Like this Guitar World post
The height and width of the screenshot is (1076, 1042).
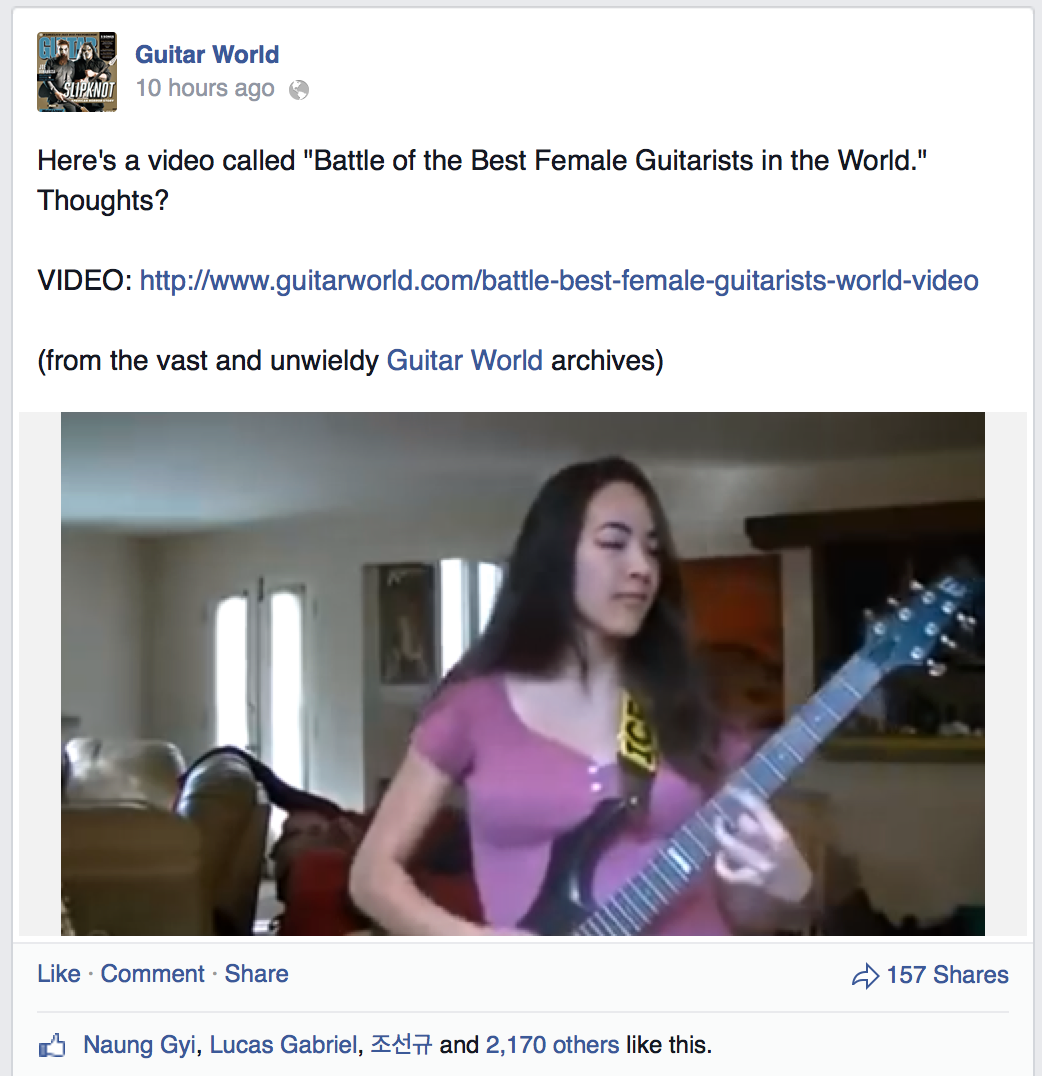coord(58,974)
